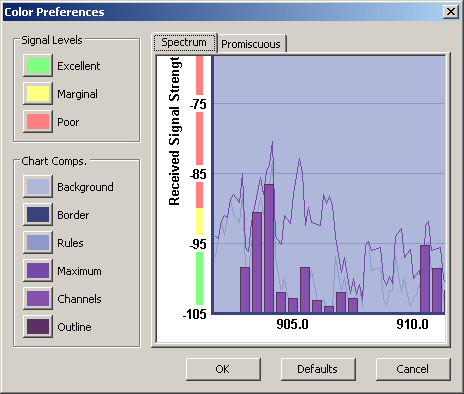Change the Marginal yellow color swatch
Image resolution: width=464 pixels, height=394 pixels.
38,94
